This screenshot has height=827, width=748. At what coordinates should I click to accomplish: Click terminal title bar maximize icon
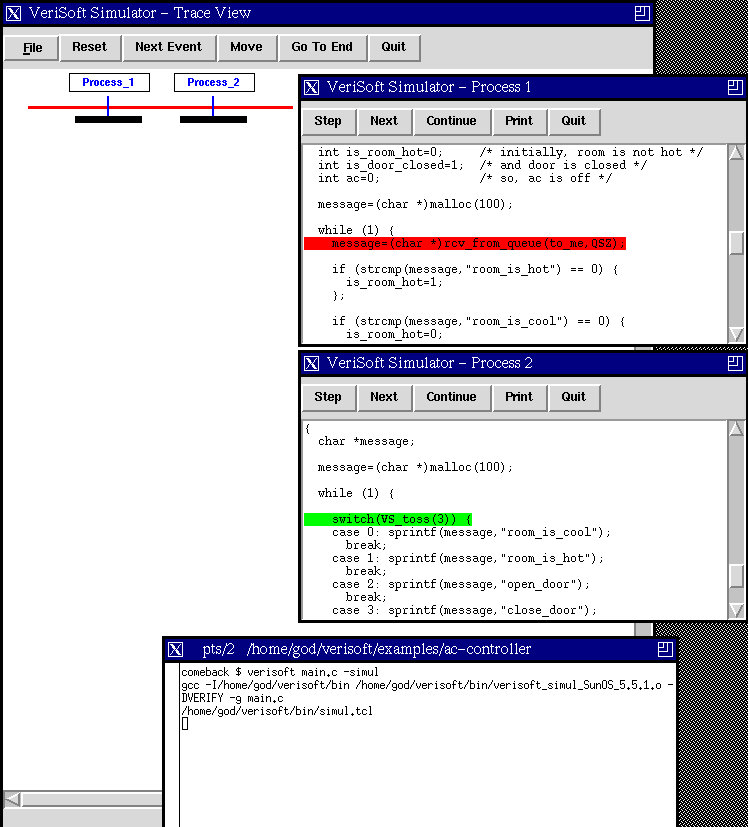[665, 650]
